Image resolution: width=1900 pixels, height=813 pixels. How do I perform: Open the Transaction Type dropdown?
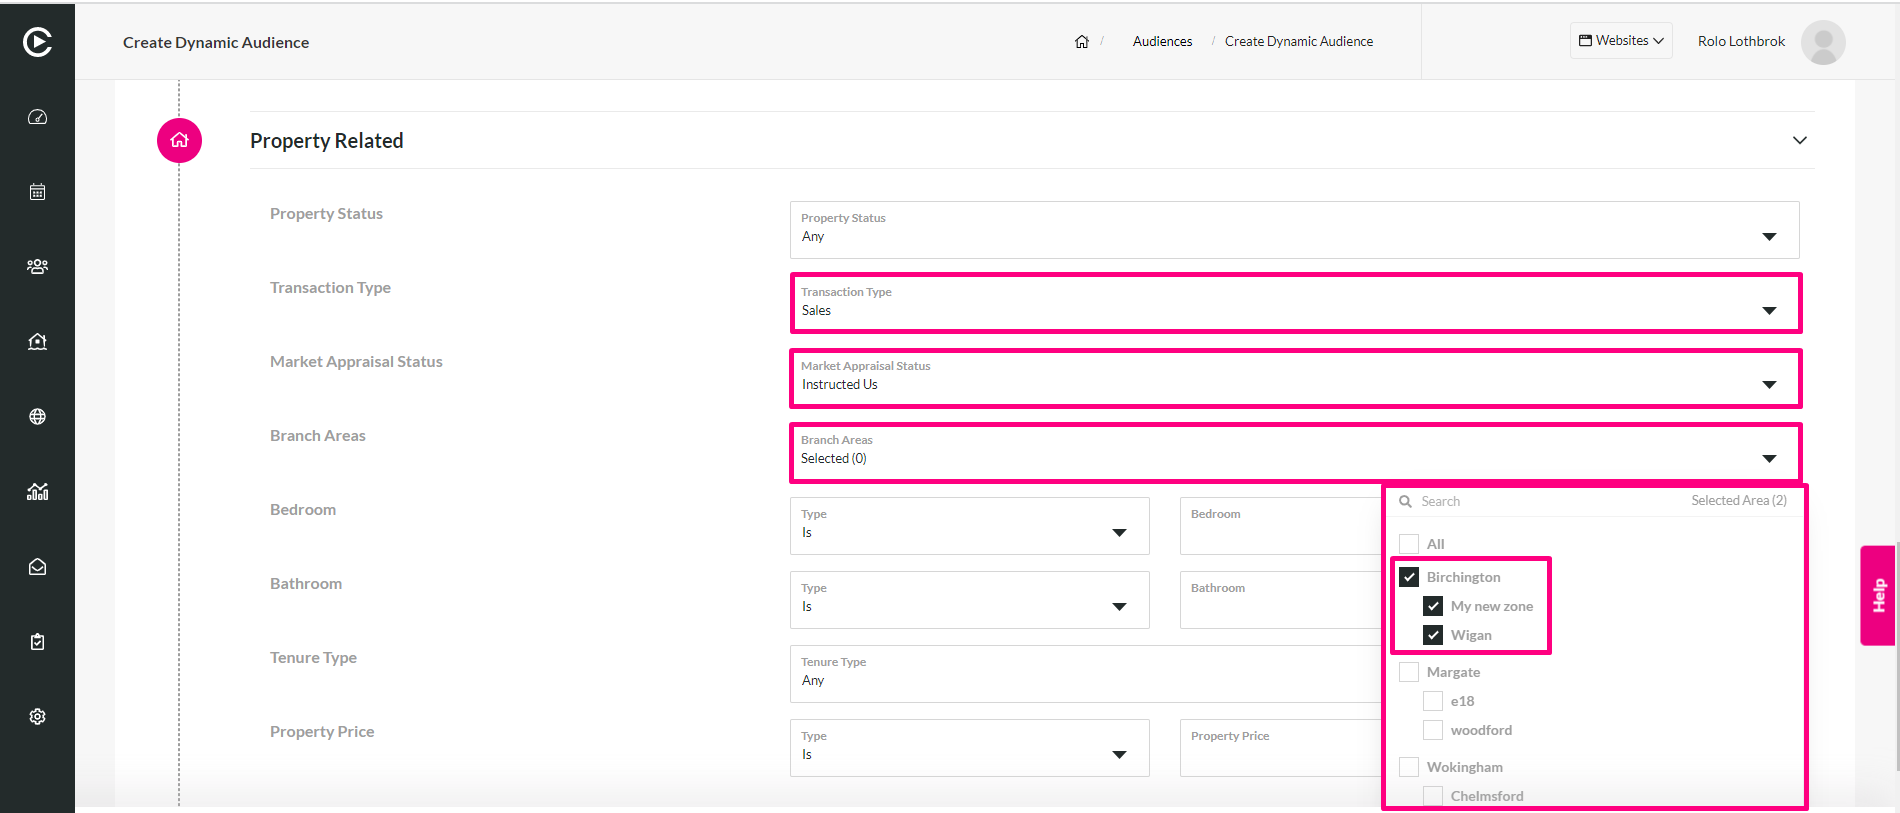(1294, 304)
